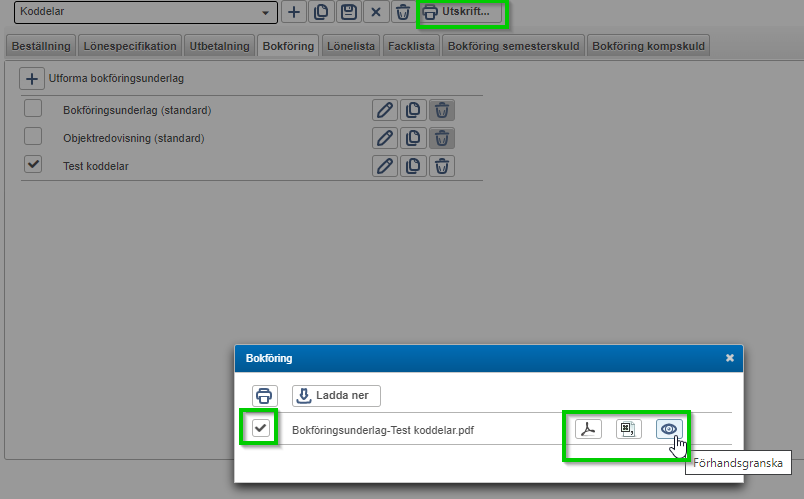Screen dimensions: 804x499
Task: Click the plus beside Utforma bokföringsunderlag
Action: (x=32, y=79)
